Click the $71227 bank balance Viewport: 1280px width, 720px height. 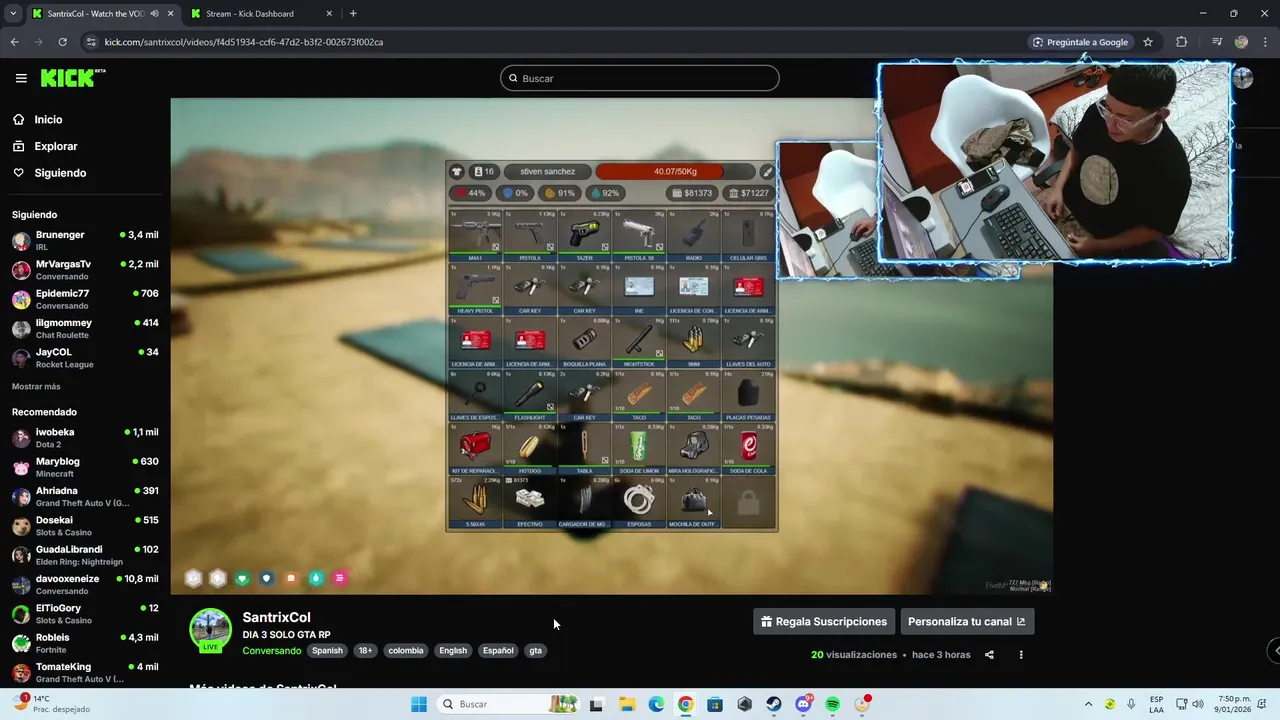pos(749,193)
